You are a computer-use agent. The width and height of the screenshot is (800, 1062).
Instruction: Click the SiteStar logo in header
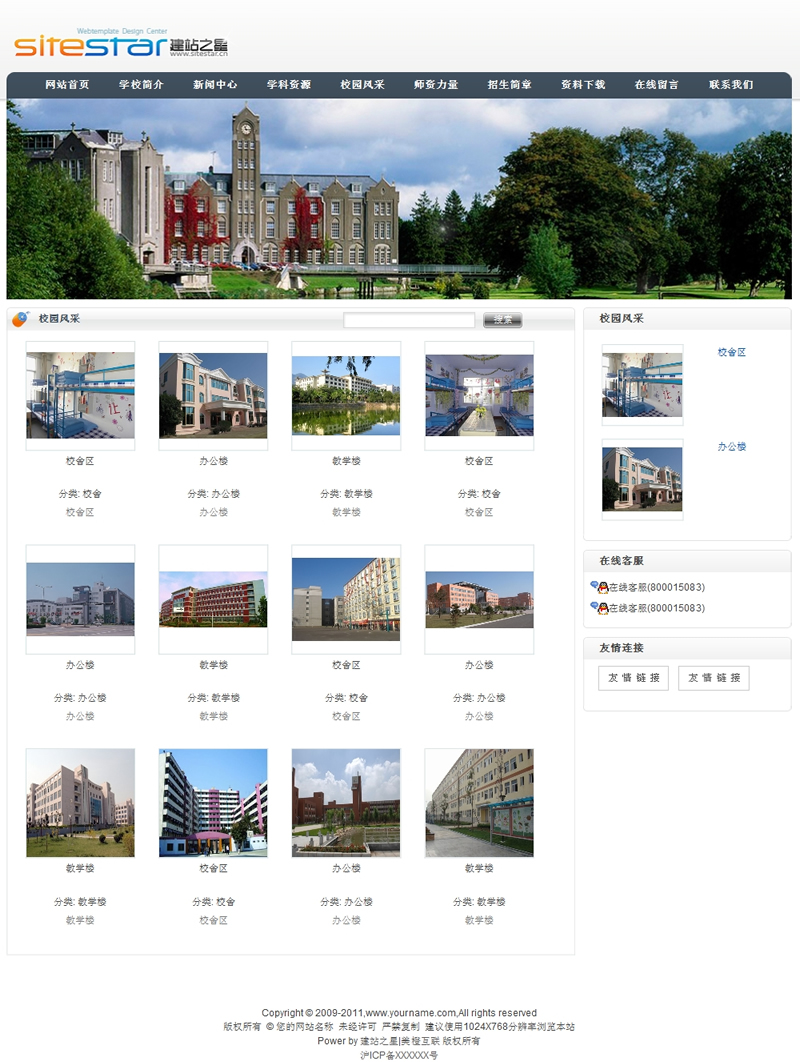coord(120,45)
